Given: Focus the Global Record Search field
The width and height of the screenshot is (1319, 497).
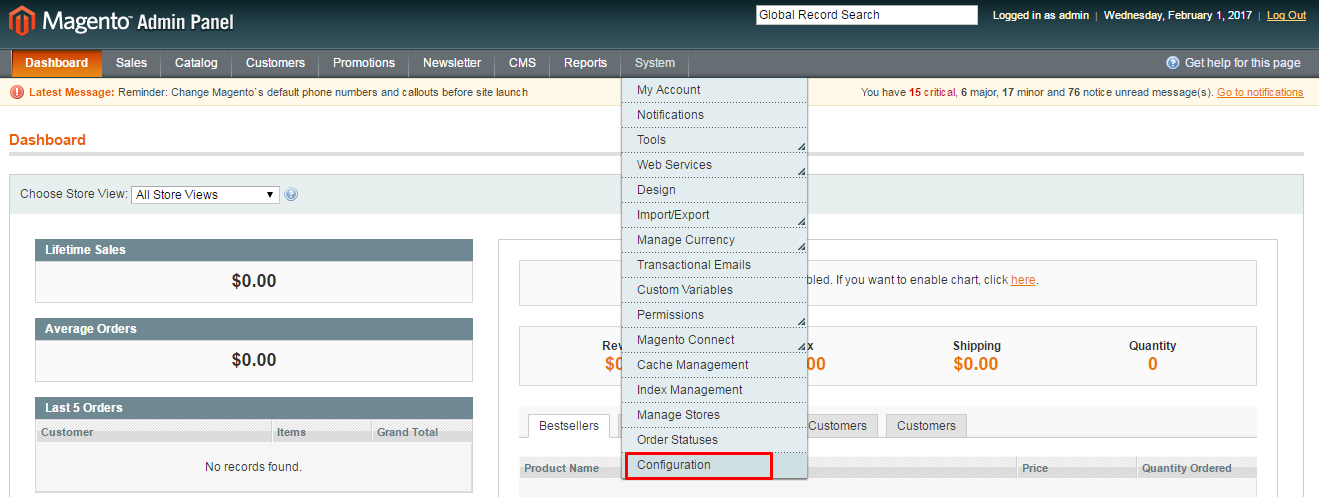Looking at the screenshot, I should (866, 15).
